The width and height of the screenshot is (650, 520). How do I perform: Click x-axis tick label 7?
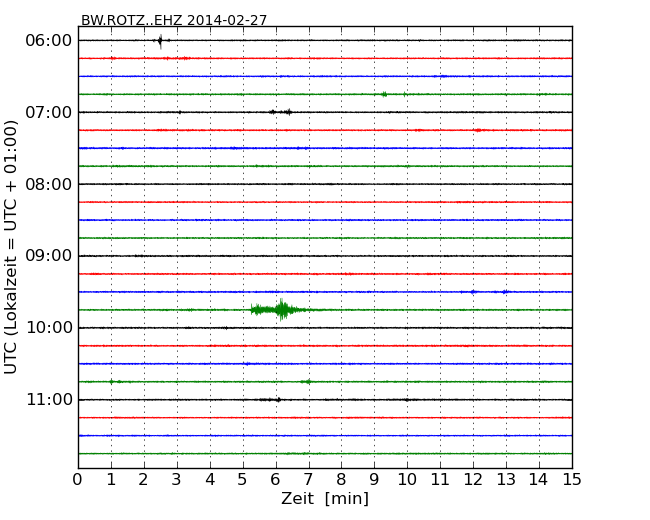coord(308,479)
